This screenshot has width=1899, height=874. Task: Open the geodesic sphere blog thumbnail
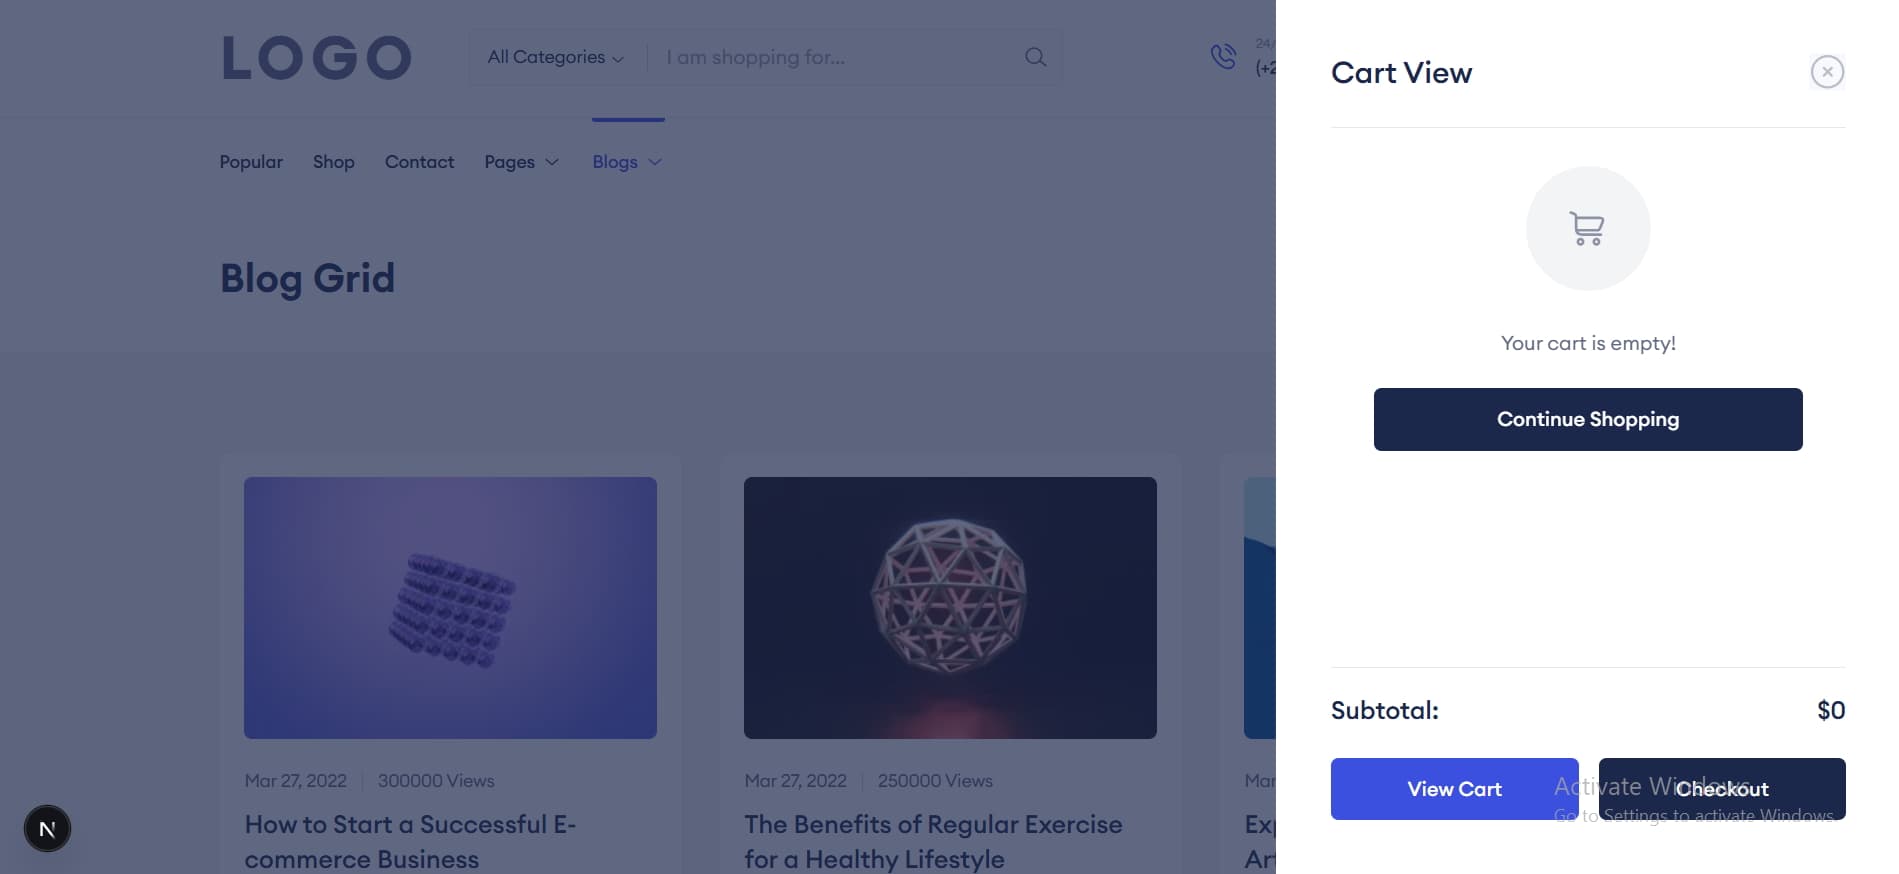[x=950, y=608]
